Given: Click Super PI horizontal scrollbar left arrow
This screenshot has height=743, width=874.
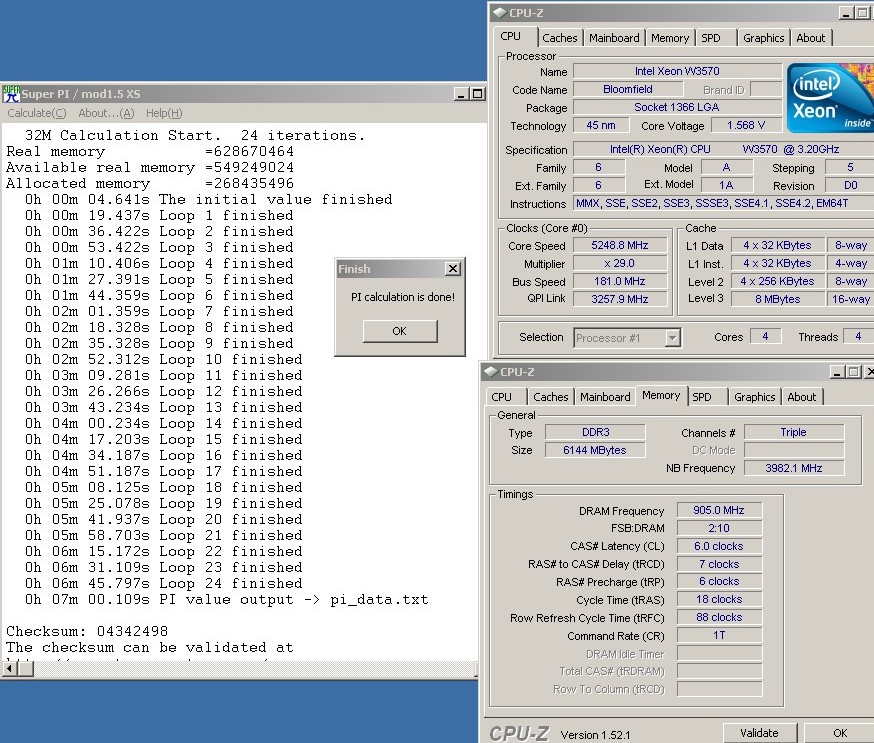Looking at the screenshot, I should pyautogui.click(x=10, y=668).
